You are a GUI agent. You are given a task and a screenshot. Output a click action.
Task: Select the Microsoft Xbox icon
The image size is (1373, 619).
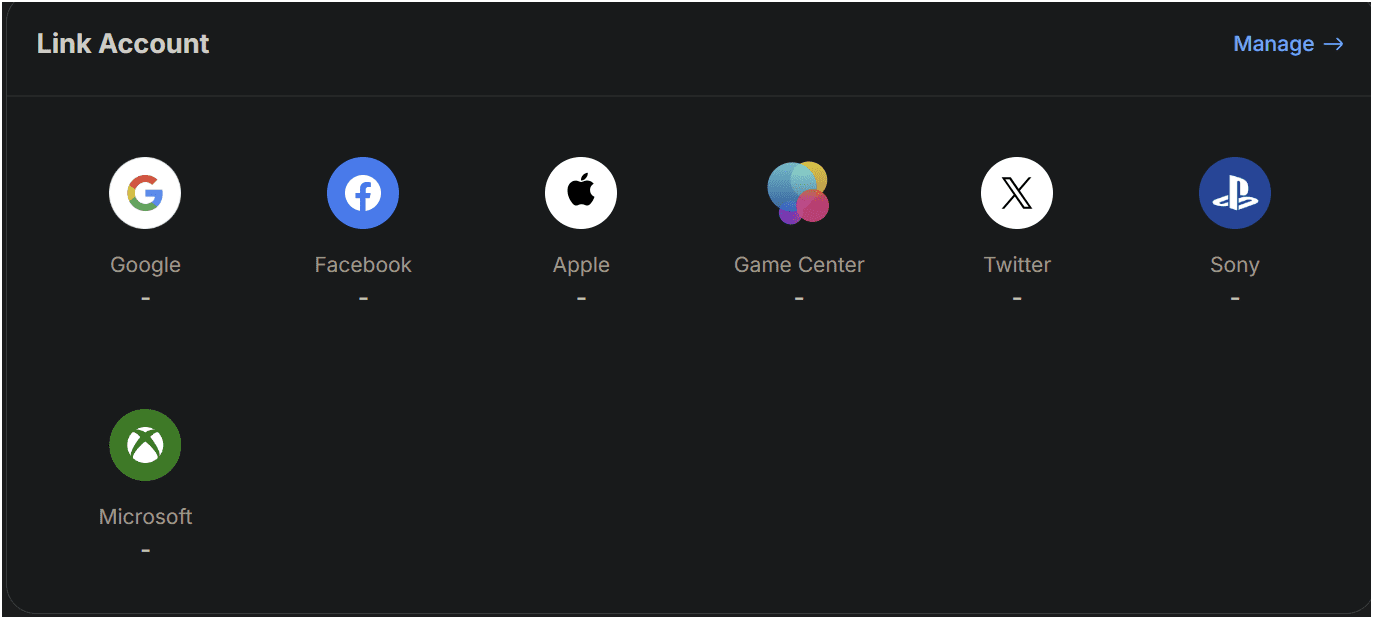pyautogui.click(x=145, y=444)
